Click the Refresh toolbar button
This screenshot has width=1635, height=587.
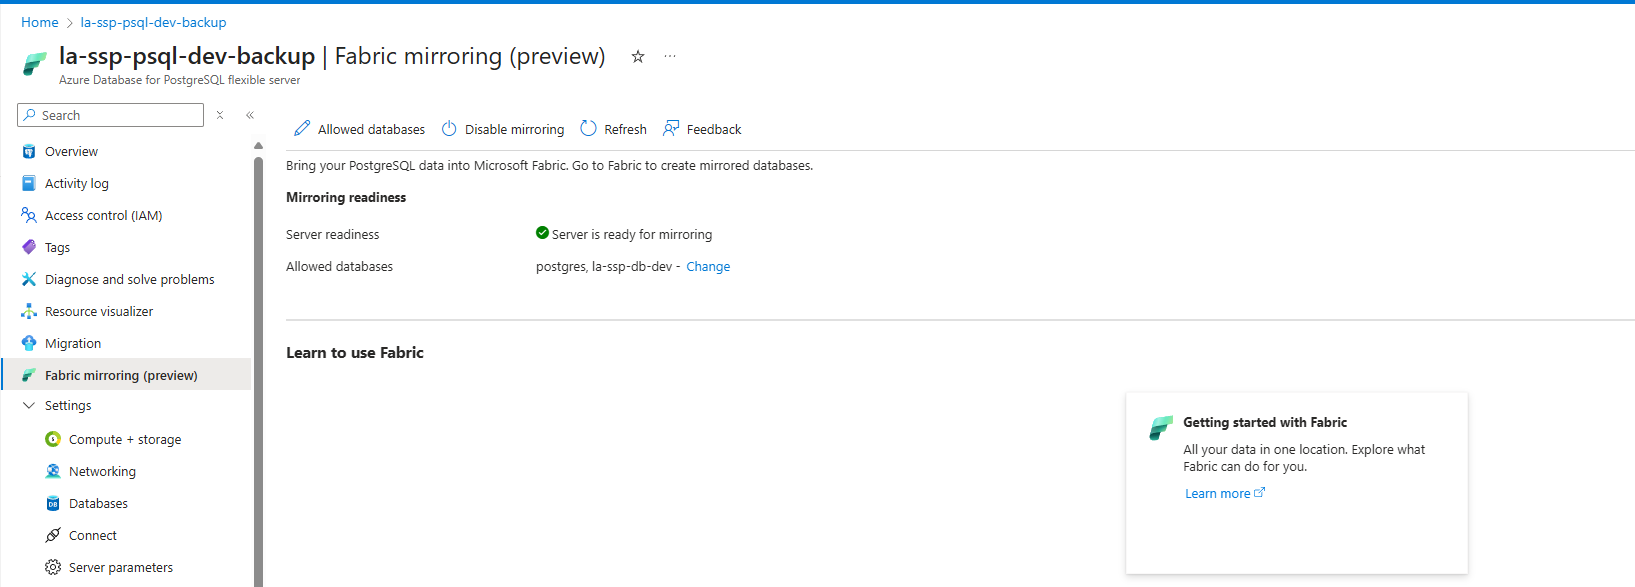614,129
